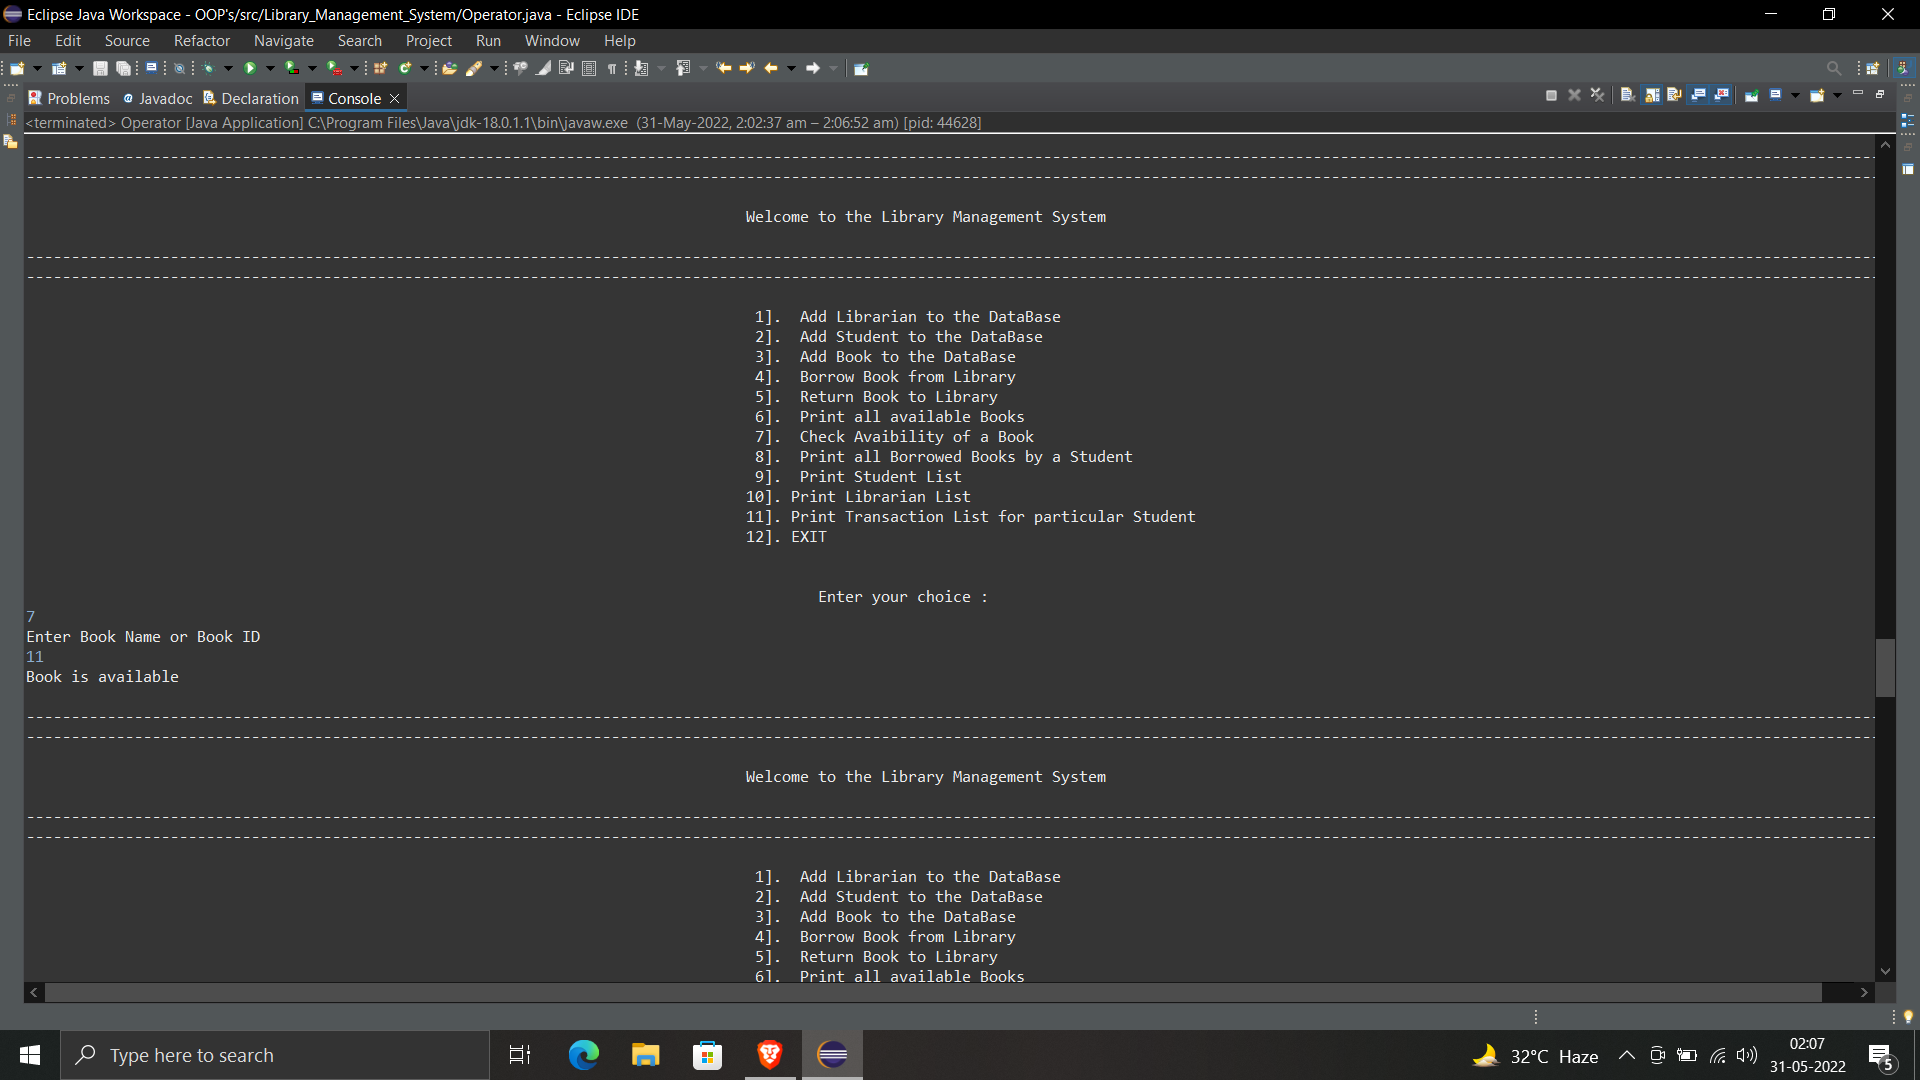Open the Run button dropdown arrow
The height and width of the screenshot is (1080, 1920).
[270, 68]
